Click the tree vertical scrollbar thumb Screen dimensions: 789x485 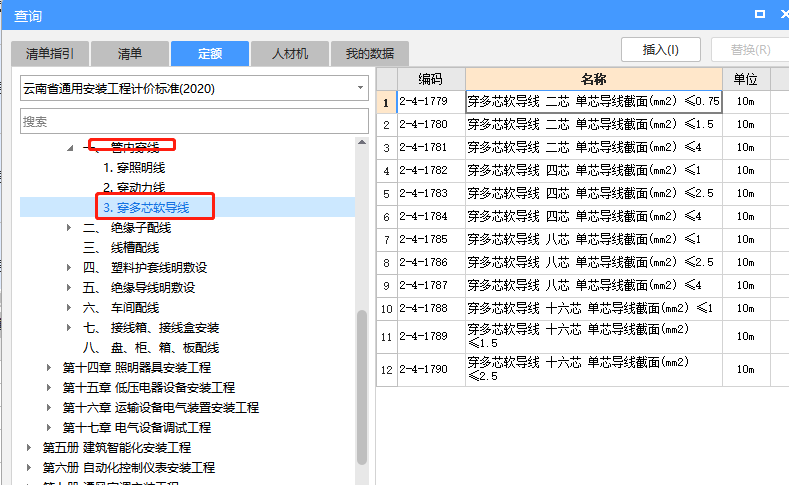[x=362, y=387]
